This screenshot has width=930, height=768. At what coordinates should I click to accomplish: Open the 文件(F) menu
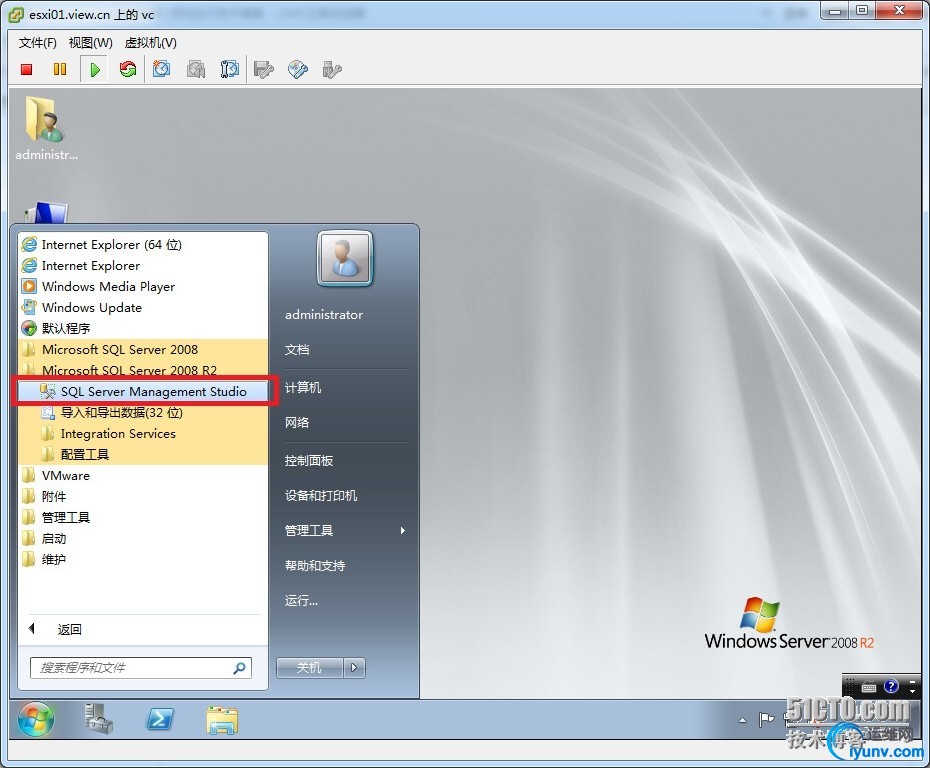pyautogui.click(x=37, y=43)
